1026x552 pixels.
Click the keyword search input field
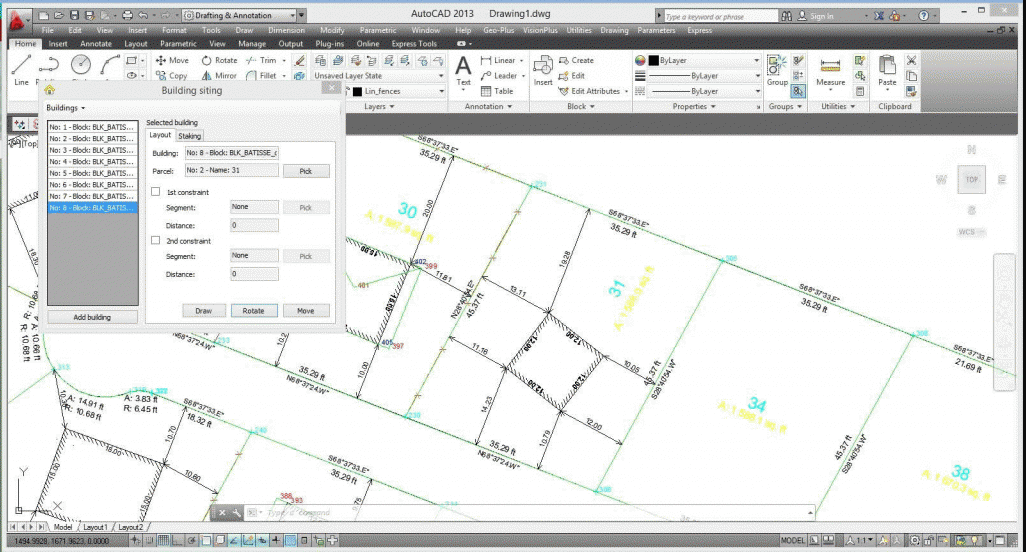[x=720, y=16]
